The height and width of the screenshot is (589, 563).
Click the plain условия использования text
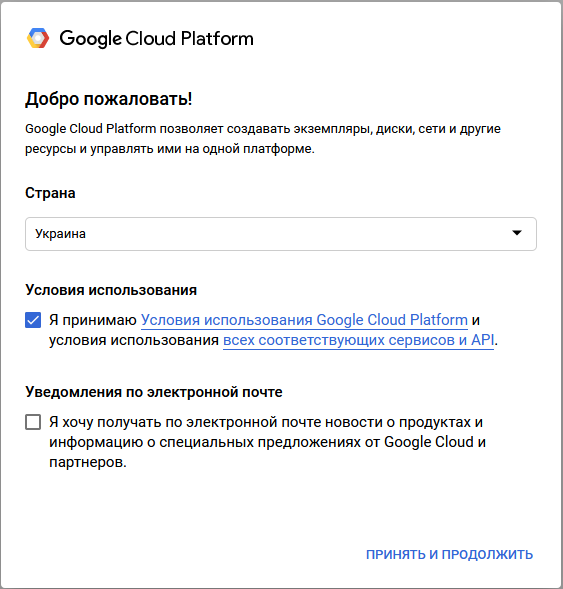pyautogui.click(x=134, y=340)
